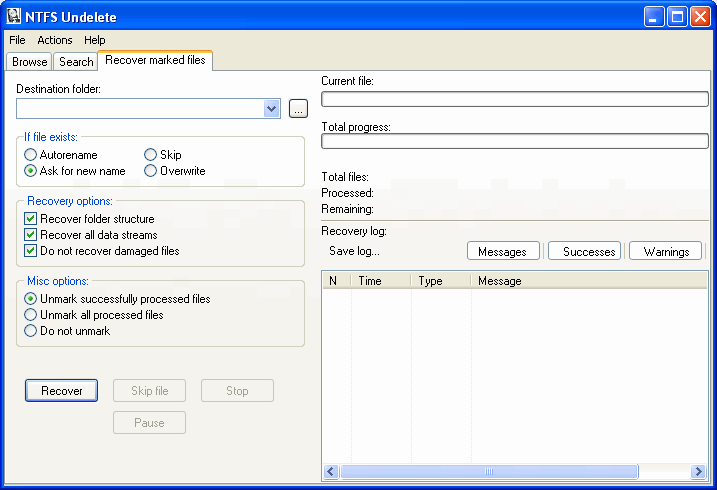Viewport: 717px width, 490px height.
Task: Click the Save log... link
Action: tap(354, 251)
